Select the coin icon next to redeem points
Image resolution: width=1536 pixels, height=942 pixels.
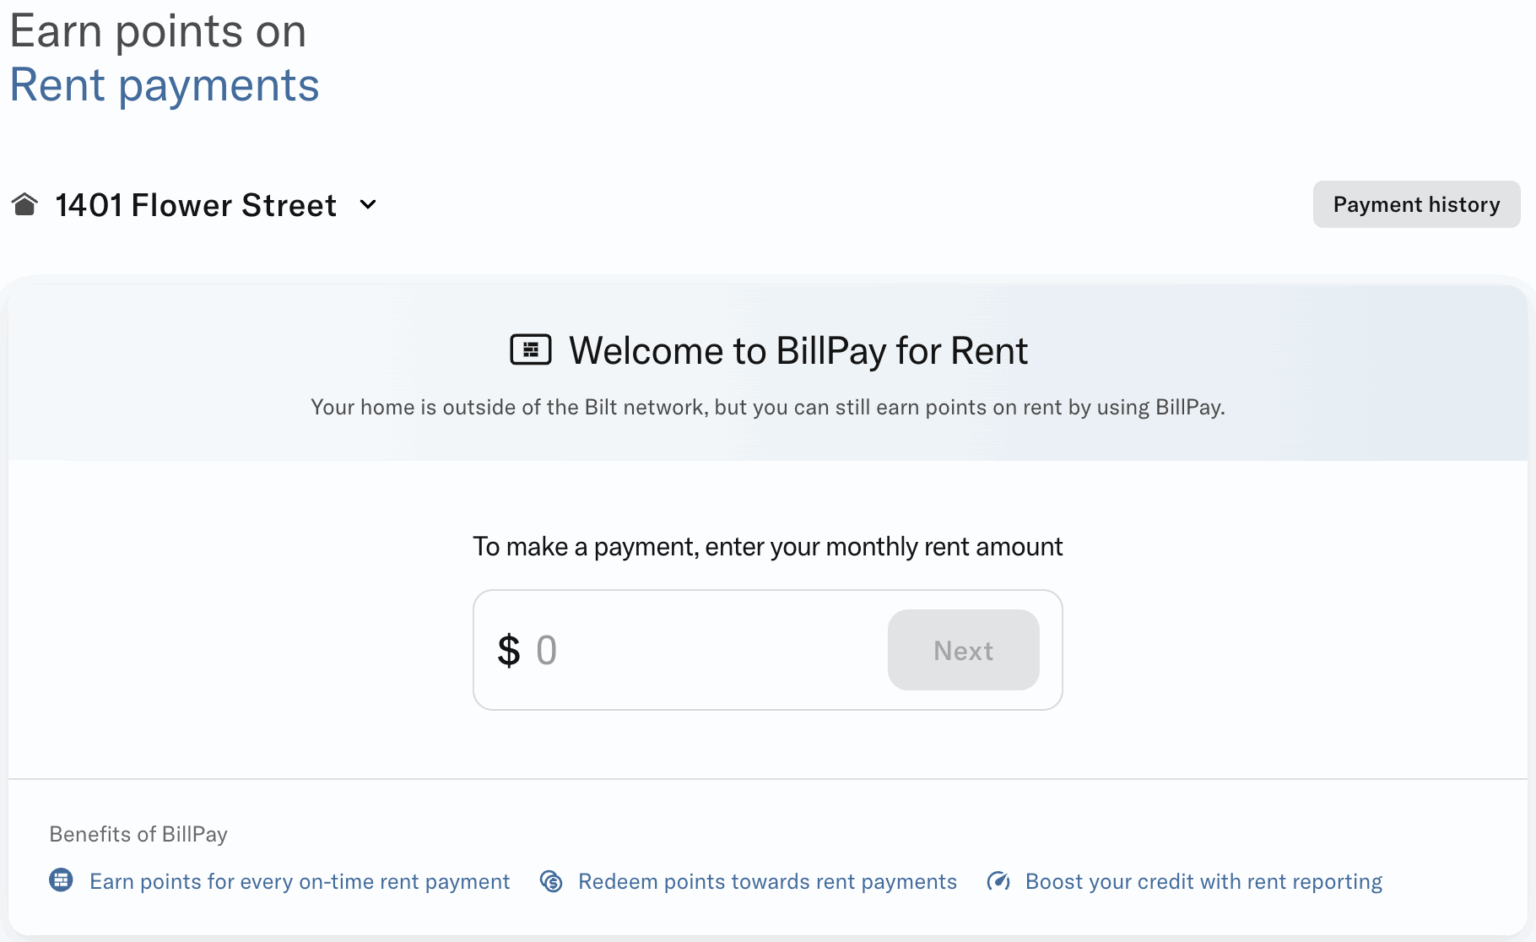pyautogui.click(x=551, y=881)
